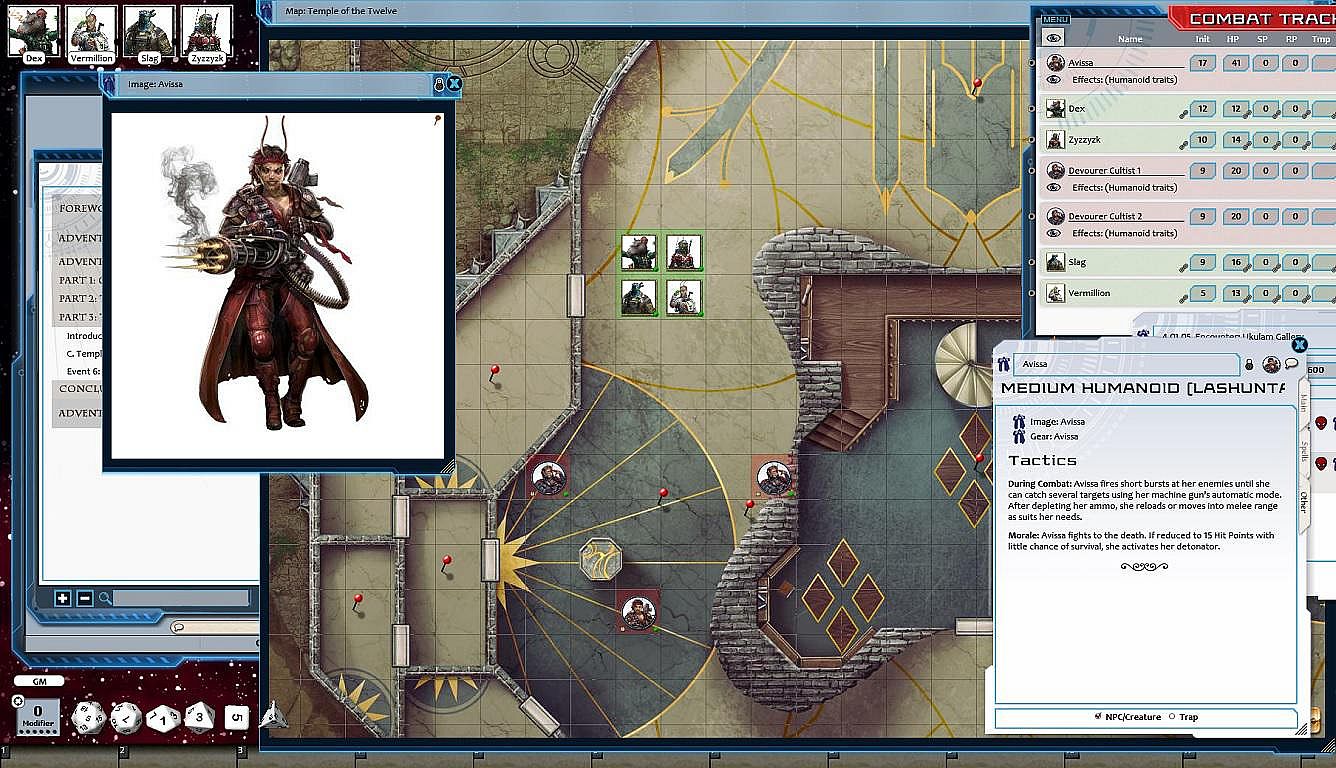
Task: Click Zyzzyzk's HP value 14
Action: pos(1236,140)
